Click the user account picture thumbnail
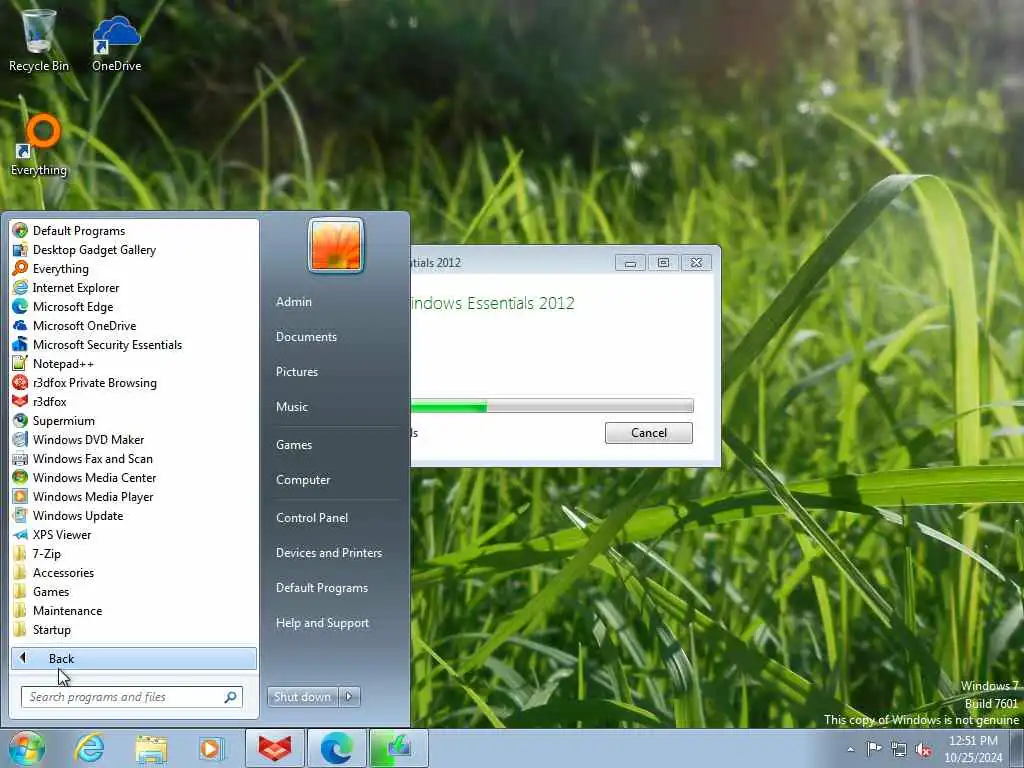This screenshot has height=768, width=1024. (336, 246)
